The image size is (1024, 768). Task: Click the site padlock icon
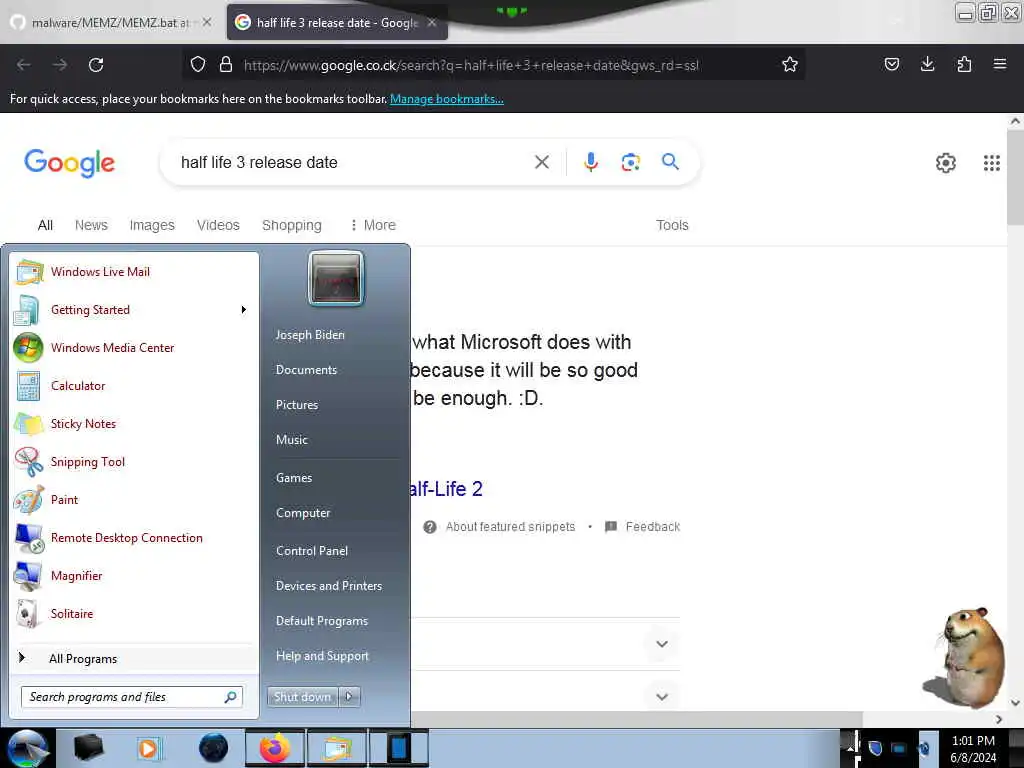(226, 64)
